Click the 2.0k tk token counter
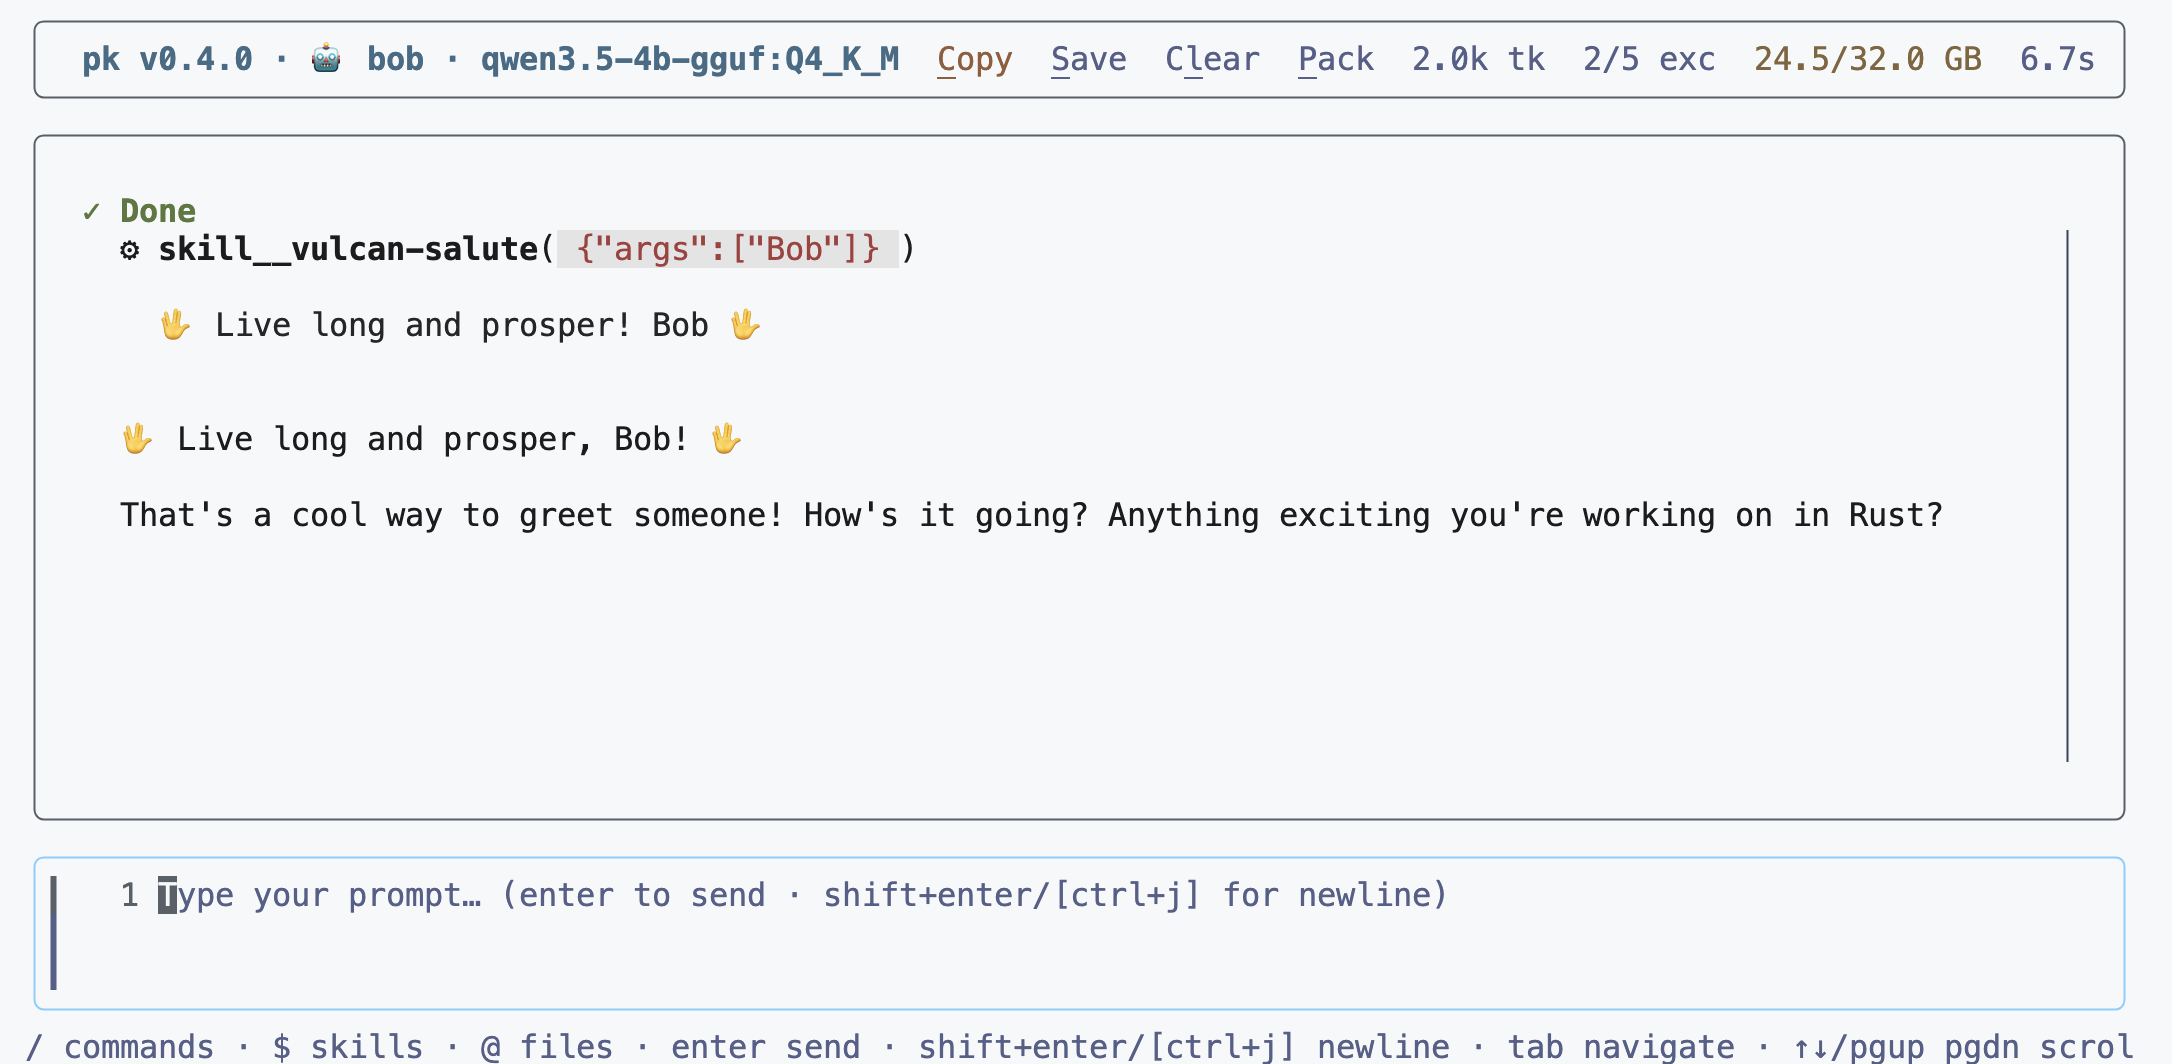This screenshot has height=1064, width=2172. coord(1479,59)
